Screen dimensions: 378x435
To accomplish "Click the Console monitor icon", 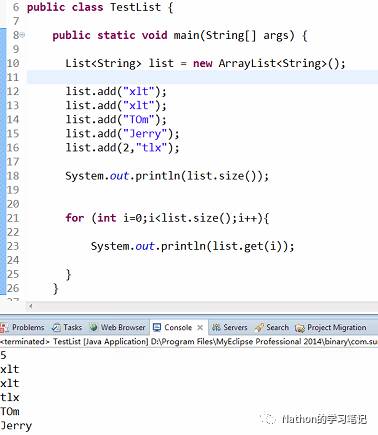I will pyautogui.click(x=157, y=328).
